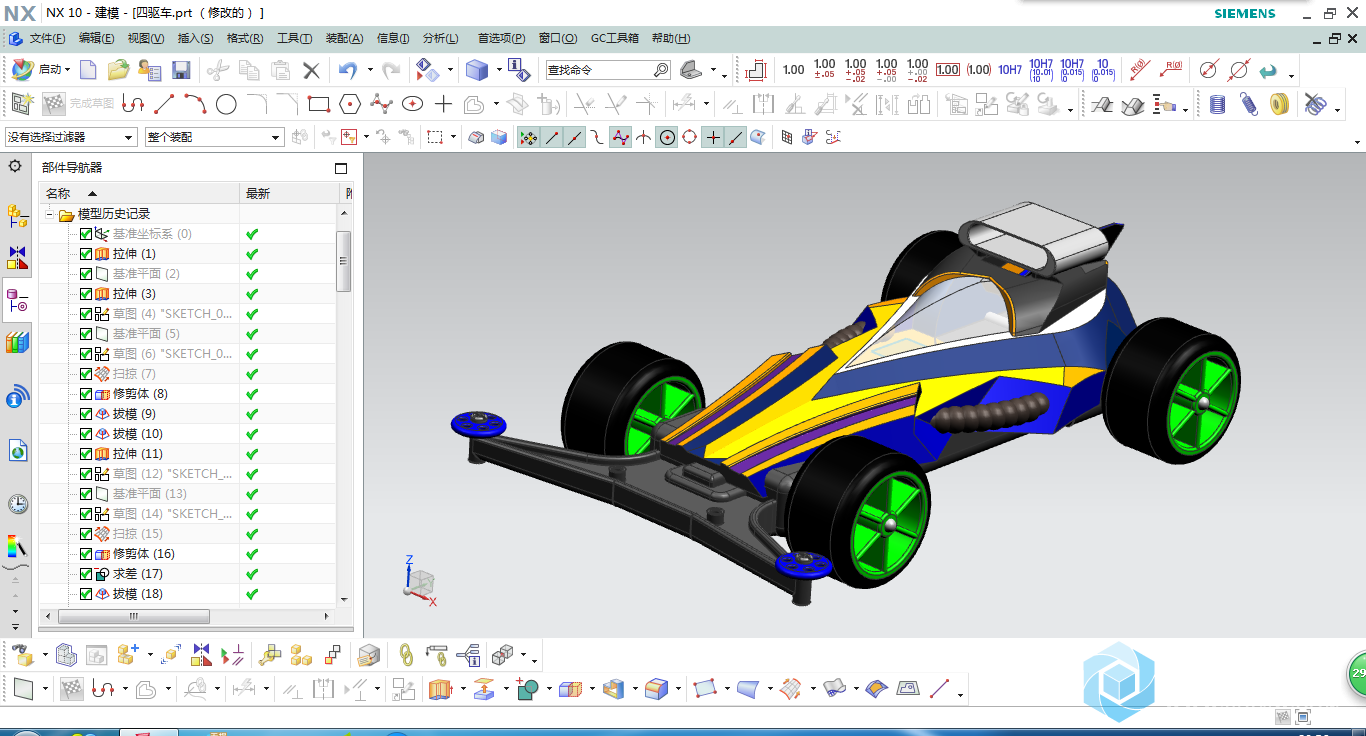Select the Rectangle sketch tool
This screenshot has height=736, width=1366.
pyautogui.click(x=319, y=103)
